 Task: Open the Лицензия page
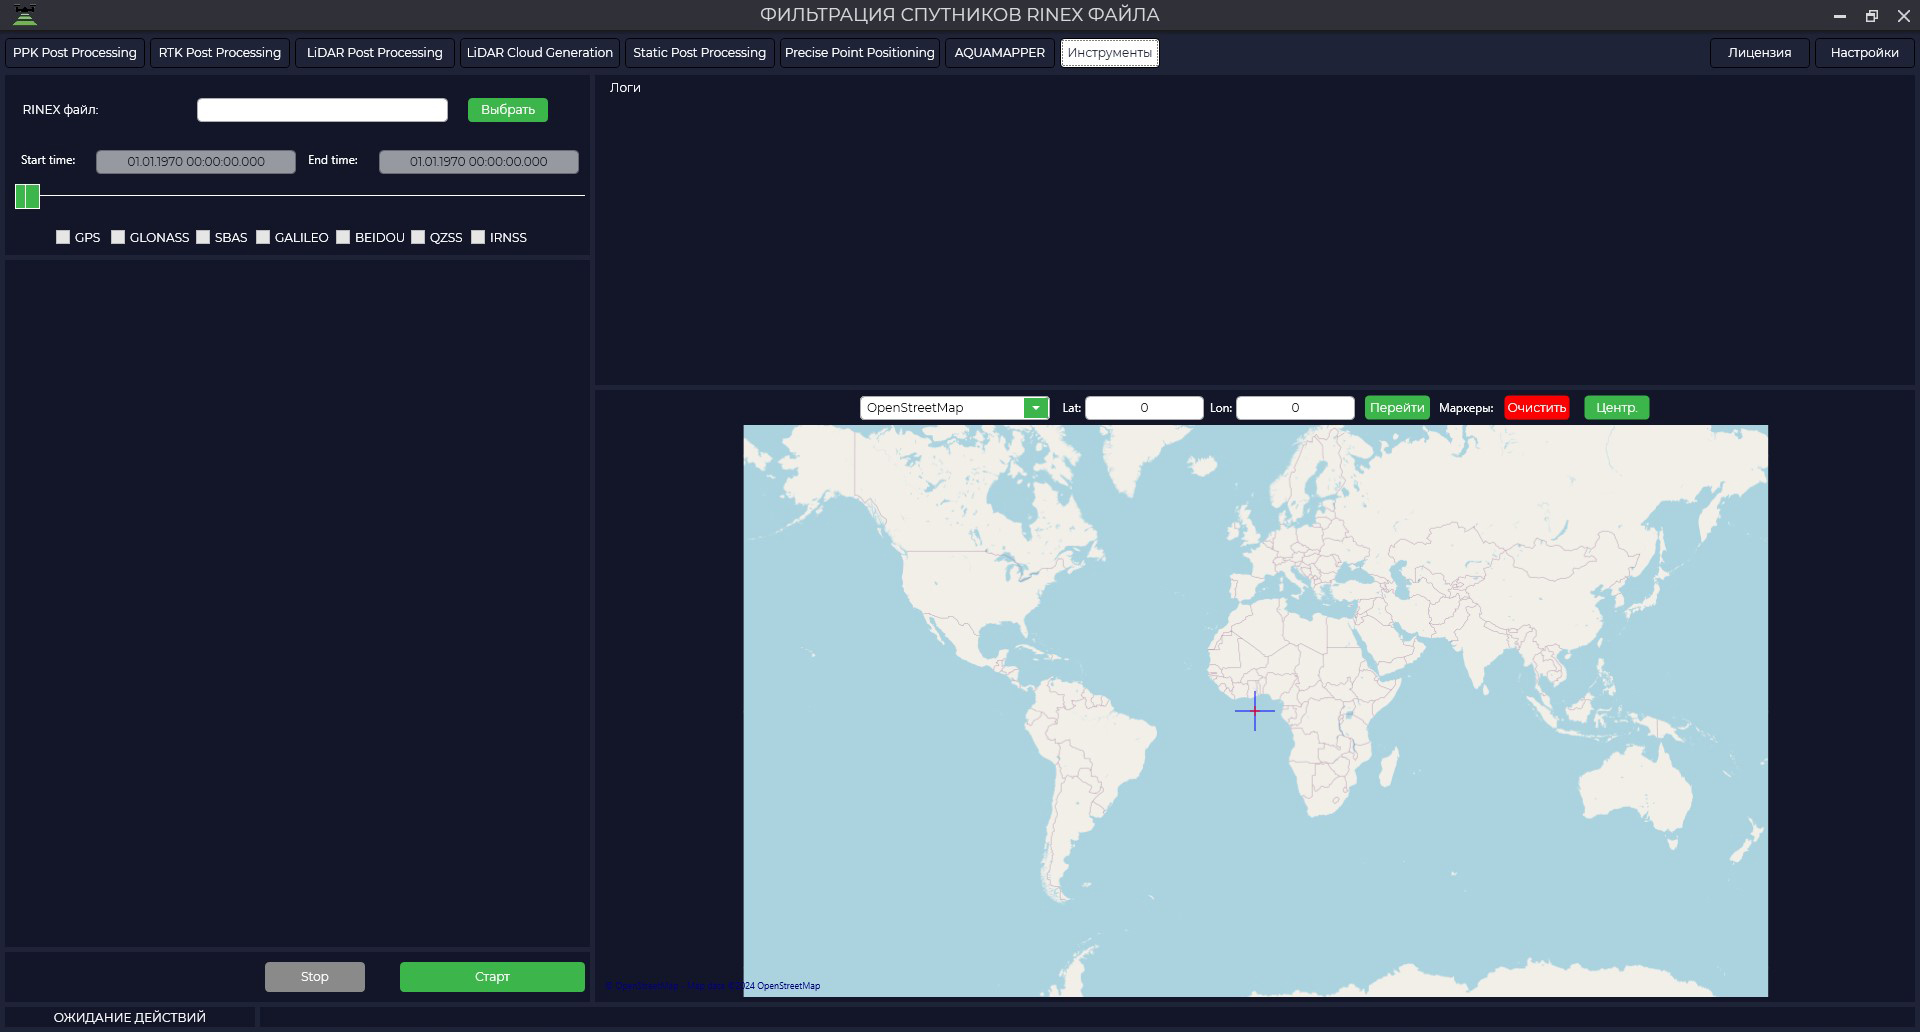[1760, 53]
